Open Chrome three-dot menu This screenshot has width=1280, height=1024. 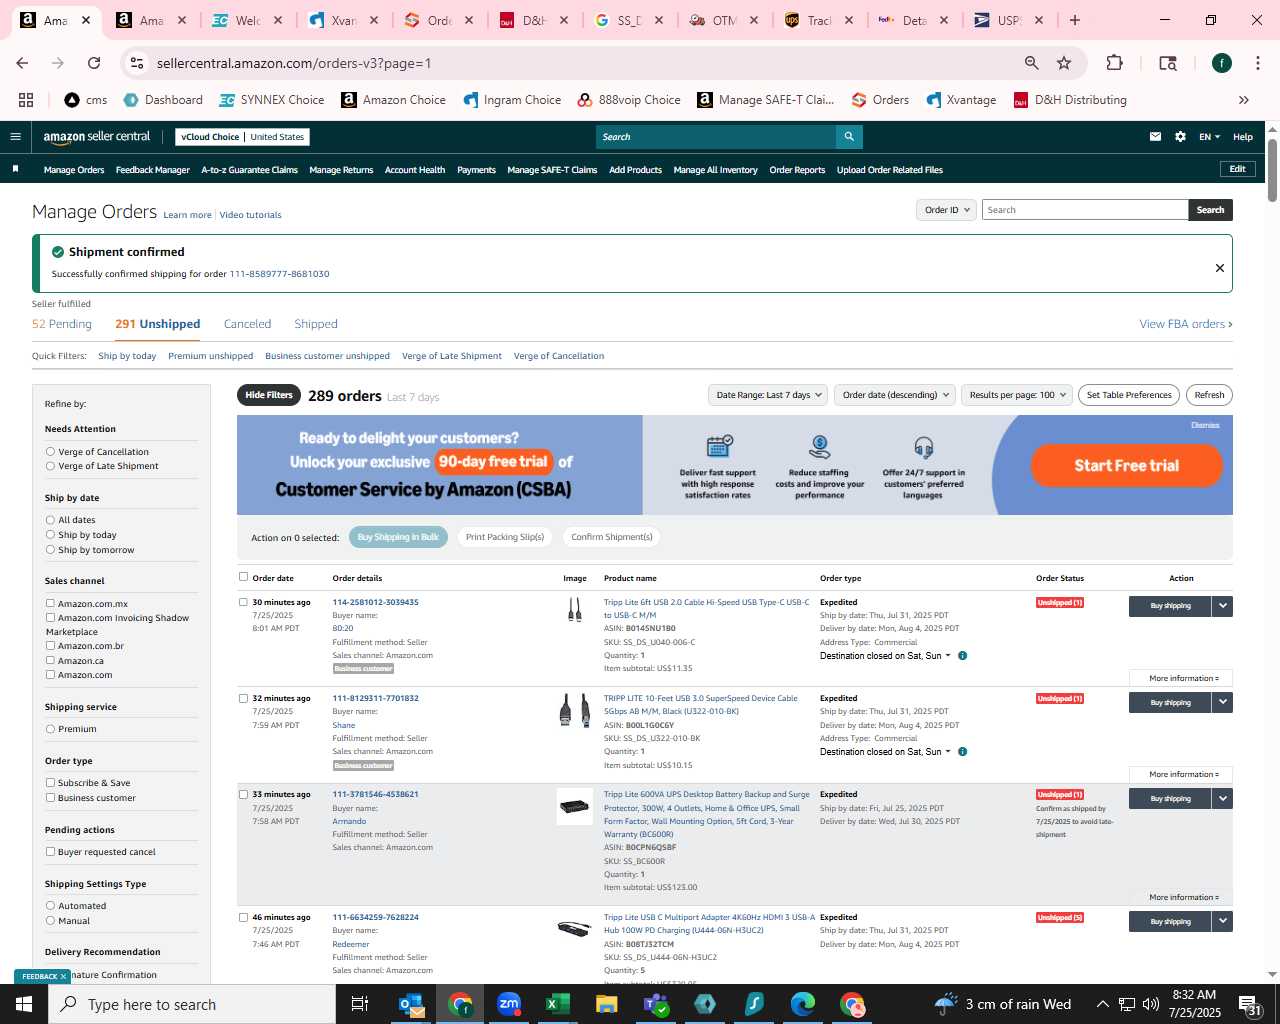coord(1256,63)
